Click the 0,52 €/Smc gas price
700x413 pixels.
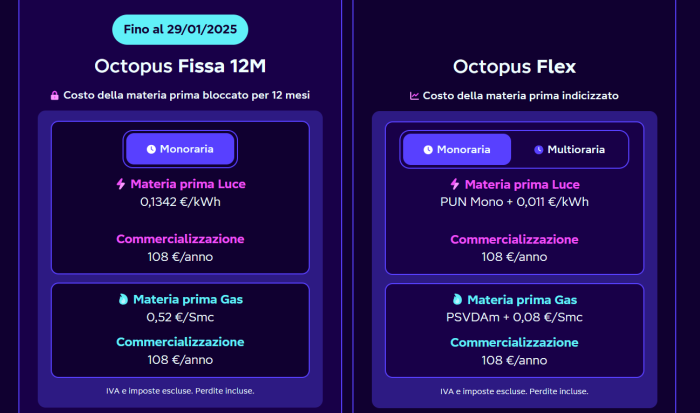[180, 317]
